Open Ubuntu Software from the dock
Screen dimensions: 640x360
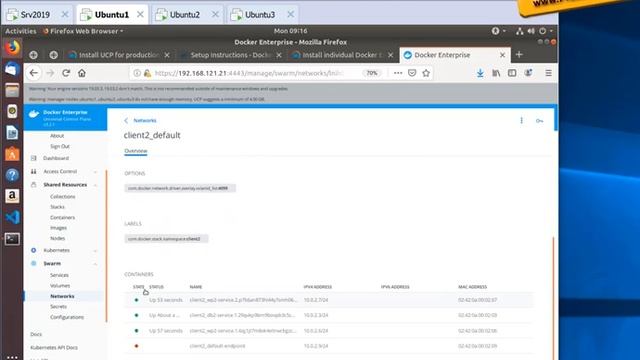(12, 154)
